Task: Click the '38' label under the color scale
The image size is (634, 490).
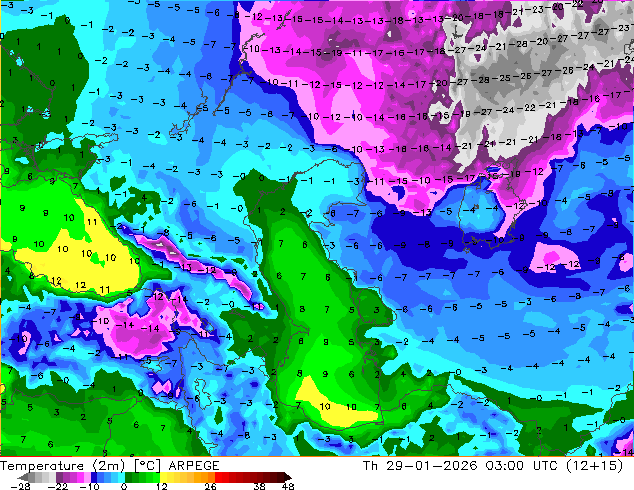Action: (x=260, y=486)
